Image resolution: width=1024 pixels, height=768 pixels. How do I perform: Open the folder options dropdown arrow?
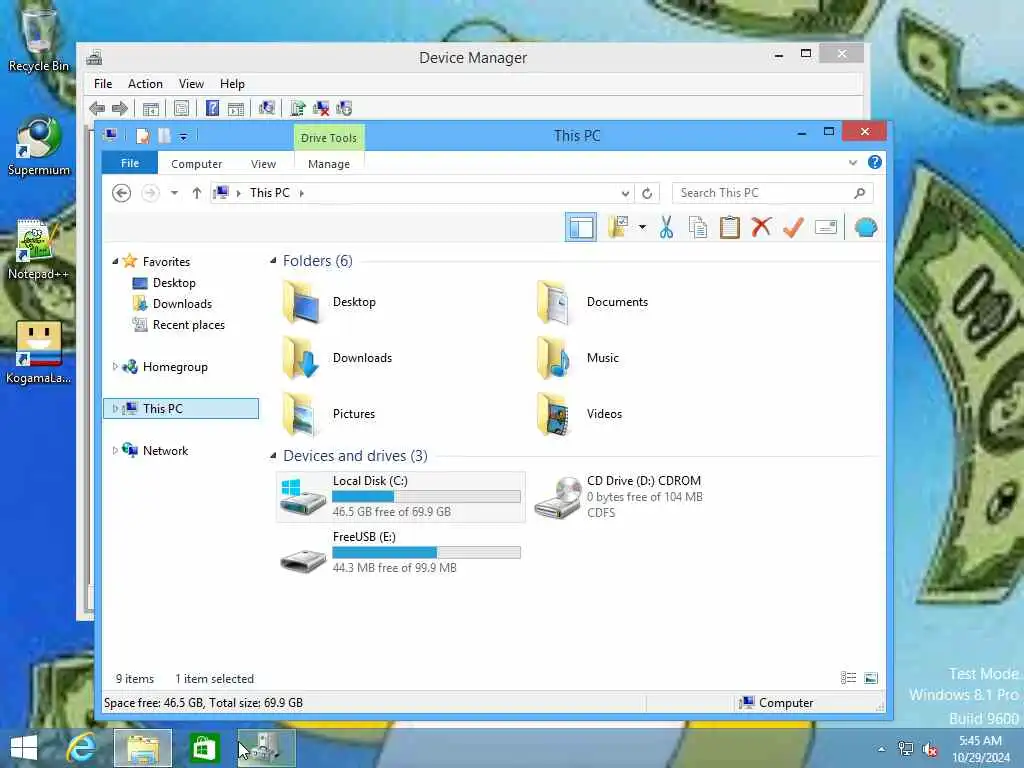click(643, 227)
